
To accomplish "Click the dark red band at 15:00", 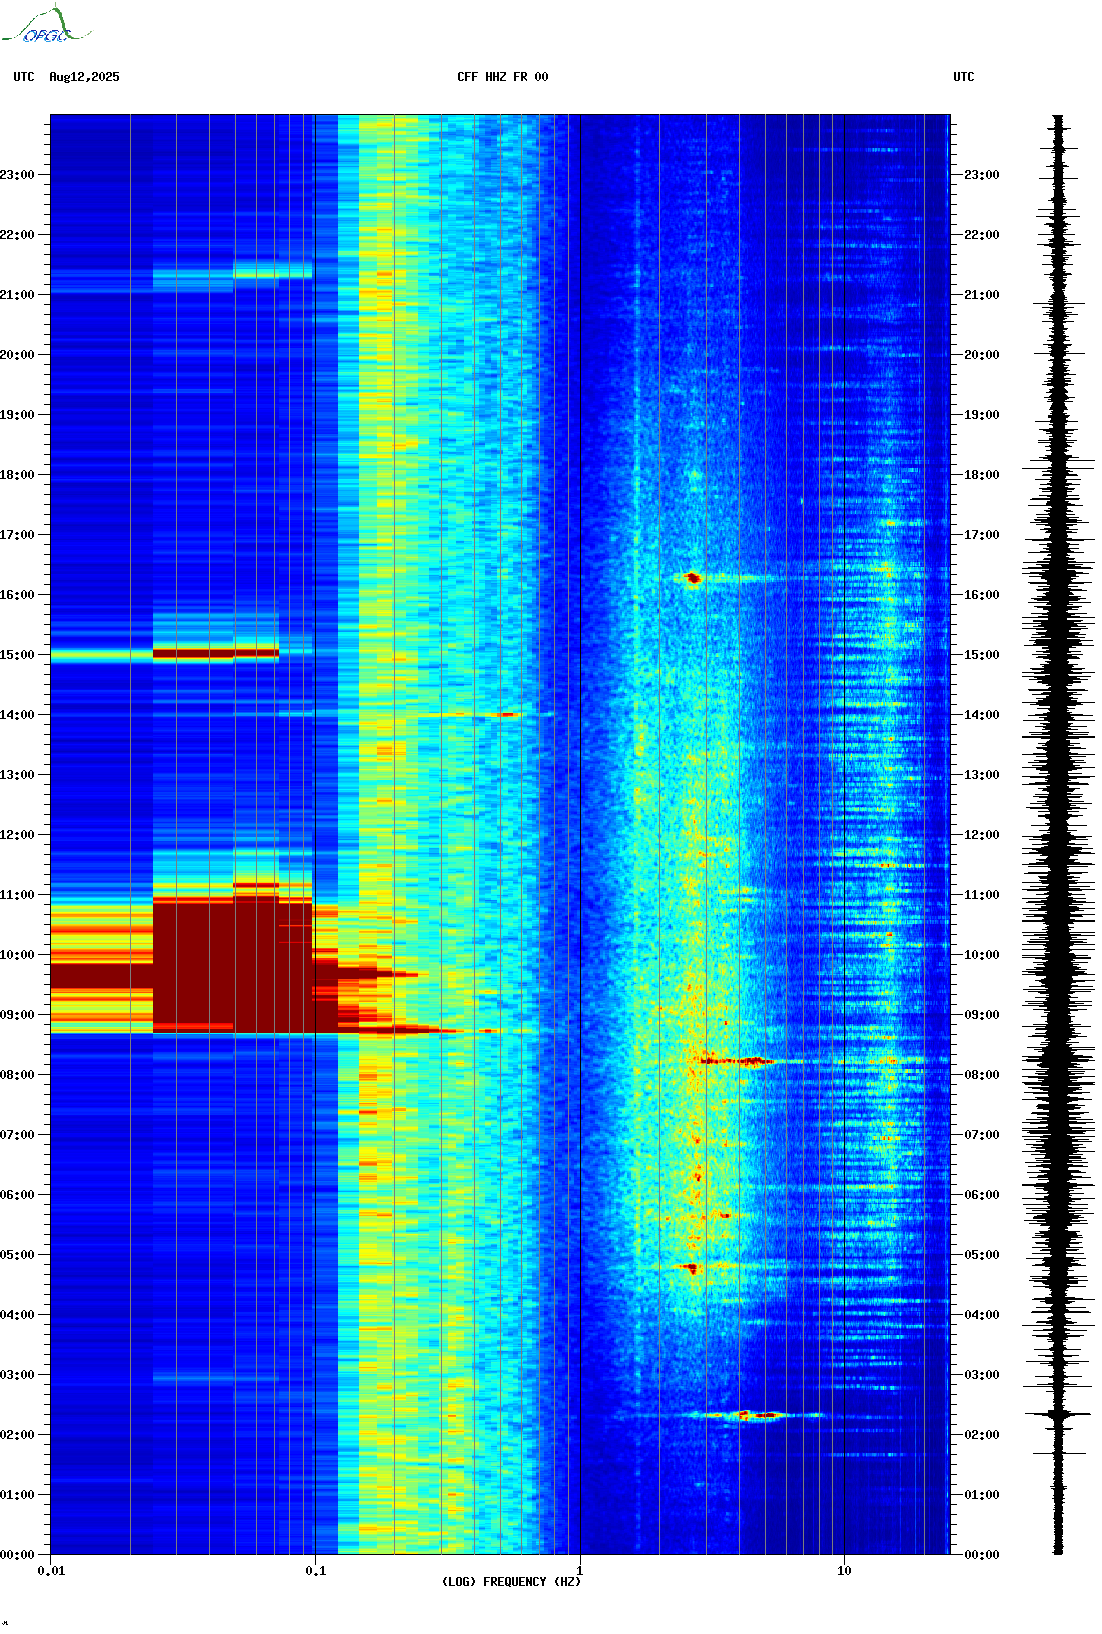I will (215, 654).
